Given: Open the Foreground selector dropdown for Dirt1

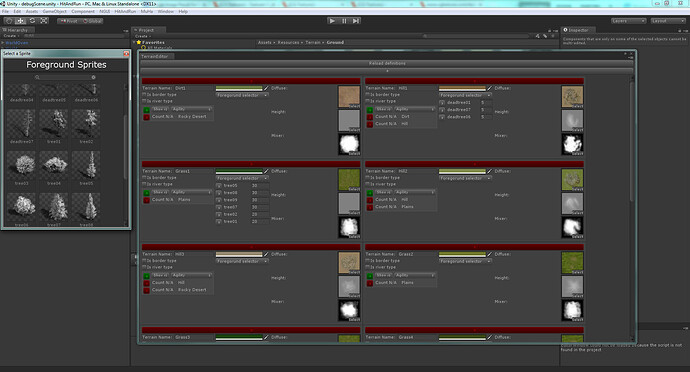Looking at the screenshot, I should tap(242, 95).
